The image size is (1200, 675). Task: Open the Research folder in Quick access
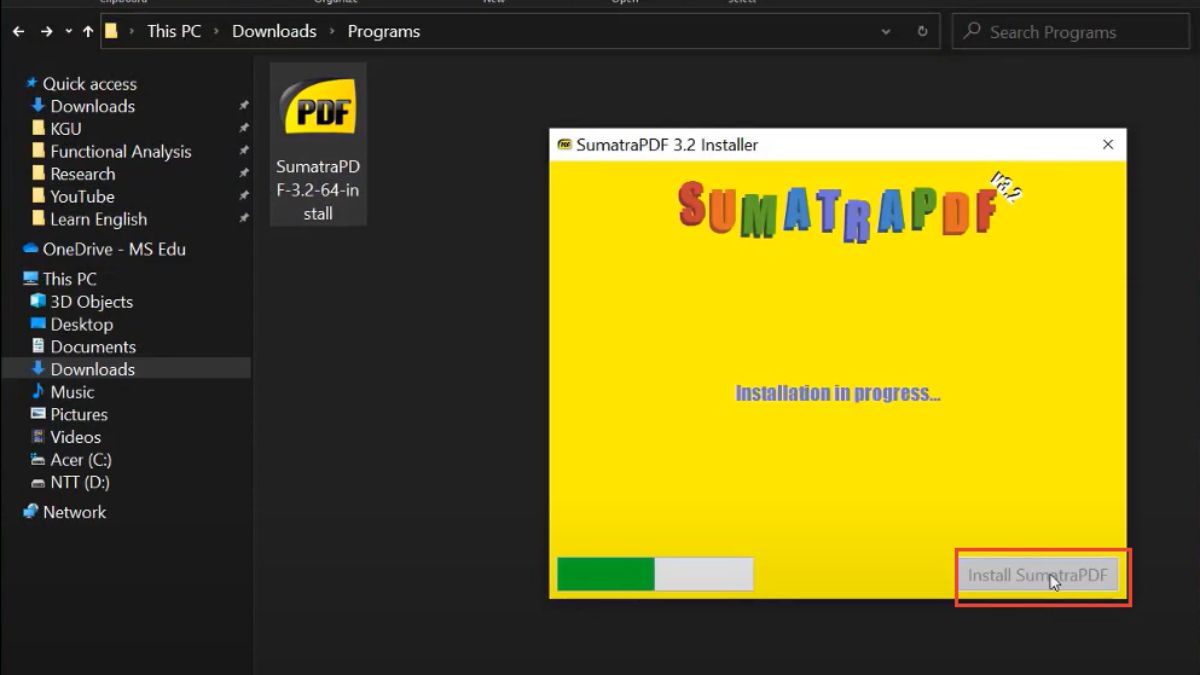pyautogui.click(x=83, y=174)
